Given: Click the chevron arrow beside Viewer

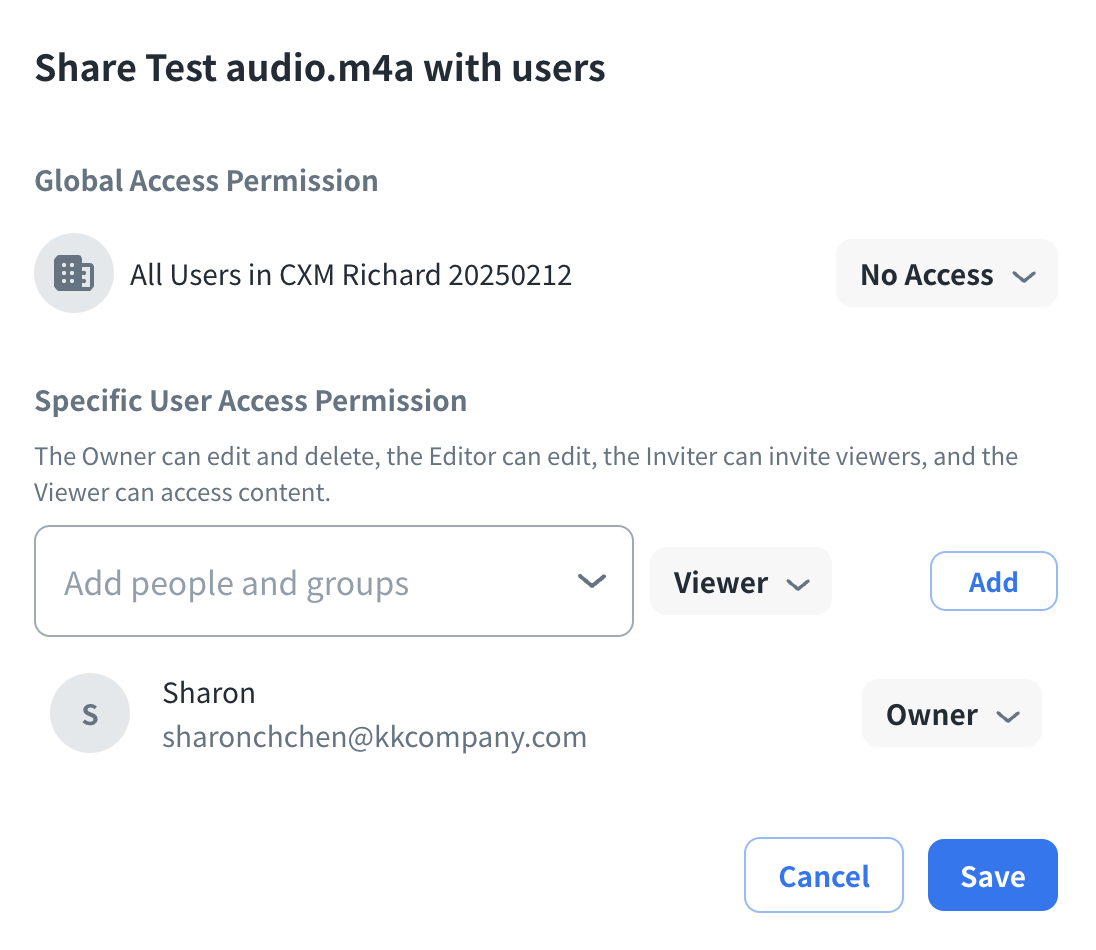Looking at the screenshot, I should pos(797,584).
